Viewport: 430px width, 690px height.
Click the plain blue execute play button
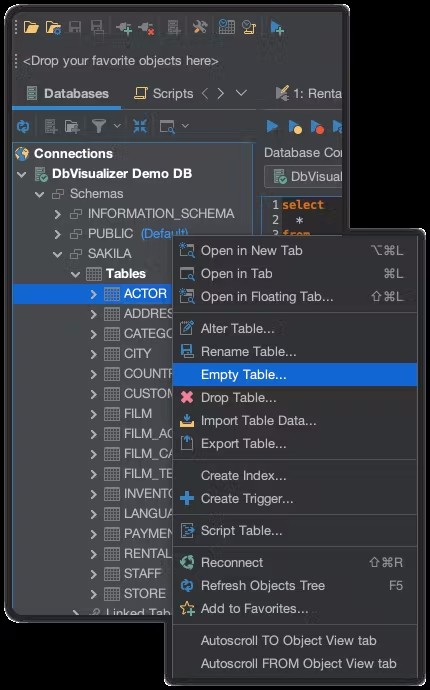(272, 127)
